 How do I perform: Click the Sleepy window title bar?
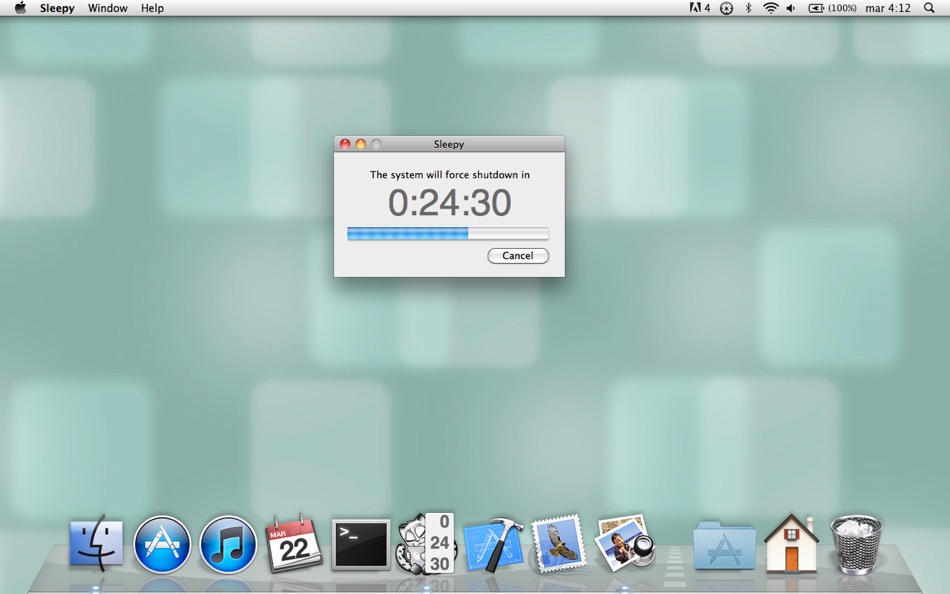449,144
